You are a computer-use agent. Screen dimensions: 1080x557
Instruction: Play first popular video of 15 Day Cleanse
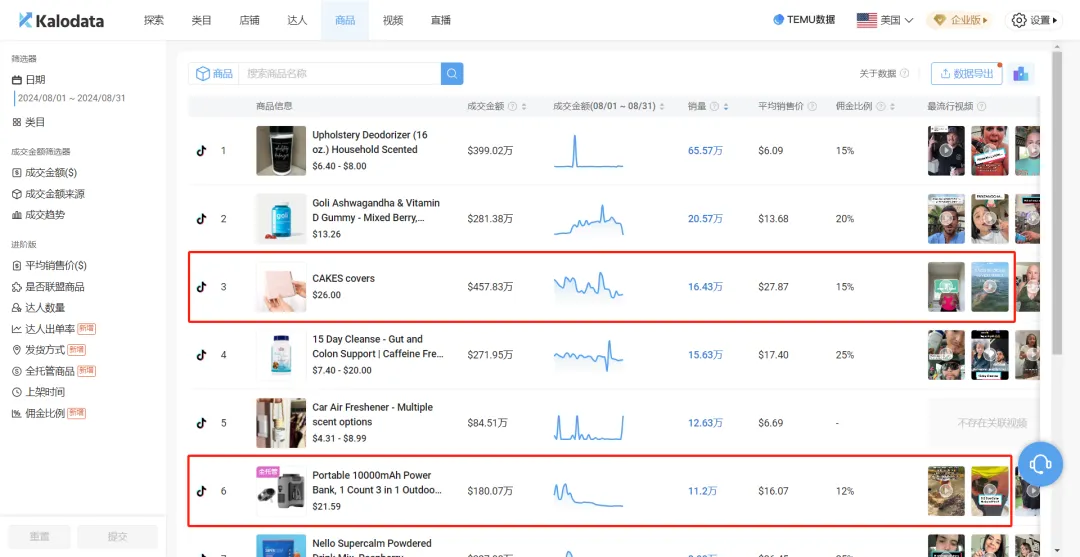click(x=946, y=355)
